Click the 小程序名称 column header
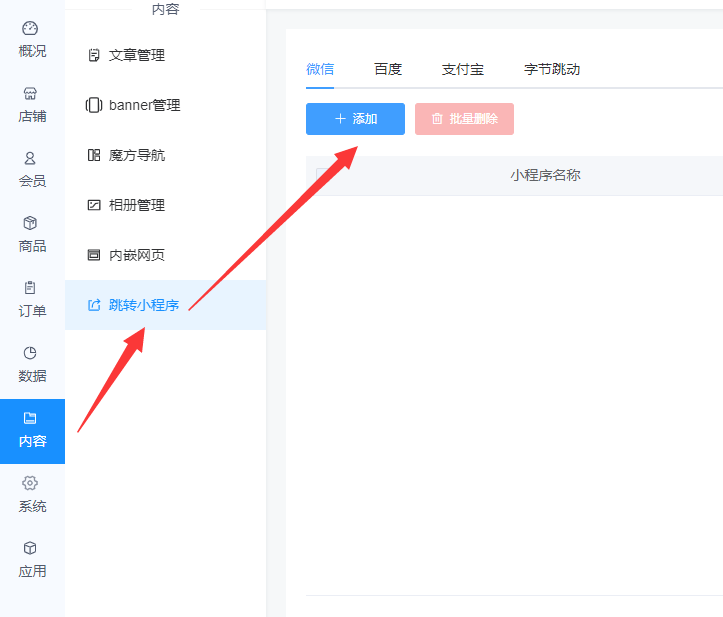This screenshot has width=723, height=617. (545, 175)
